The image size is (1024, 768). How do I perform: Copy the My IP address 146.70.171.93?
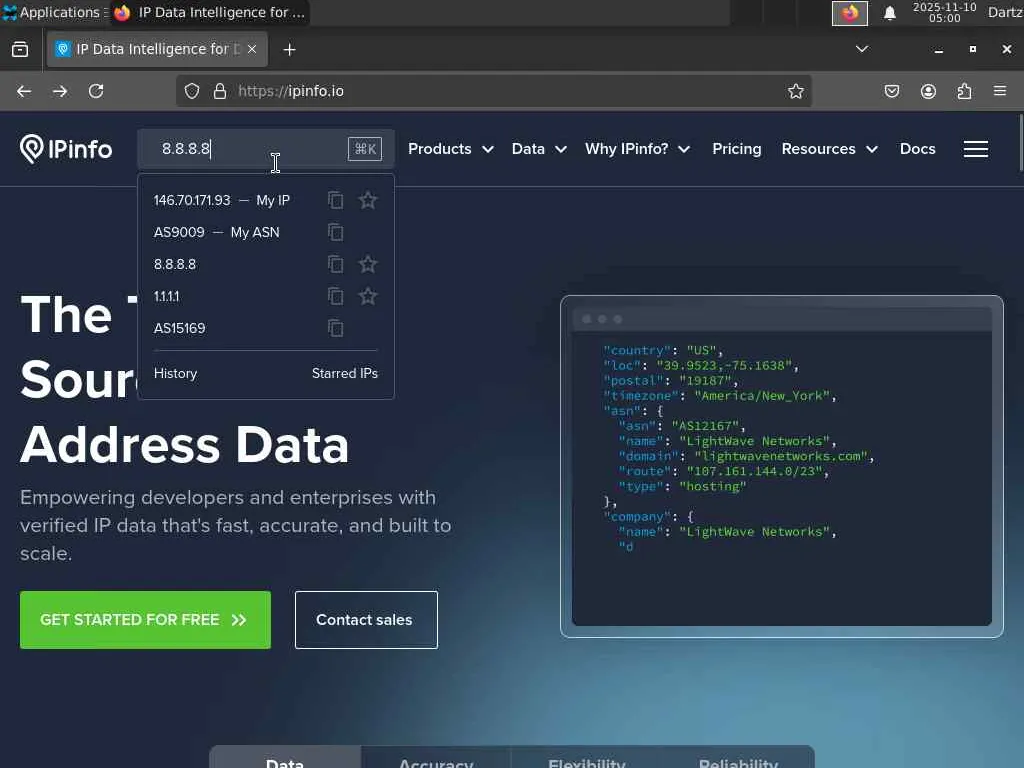point(336,200)
